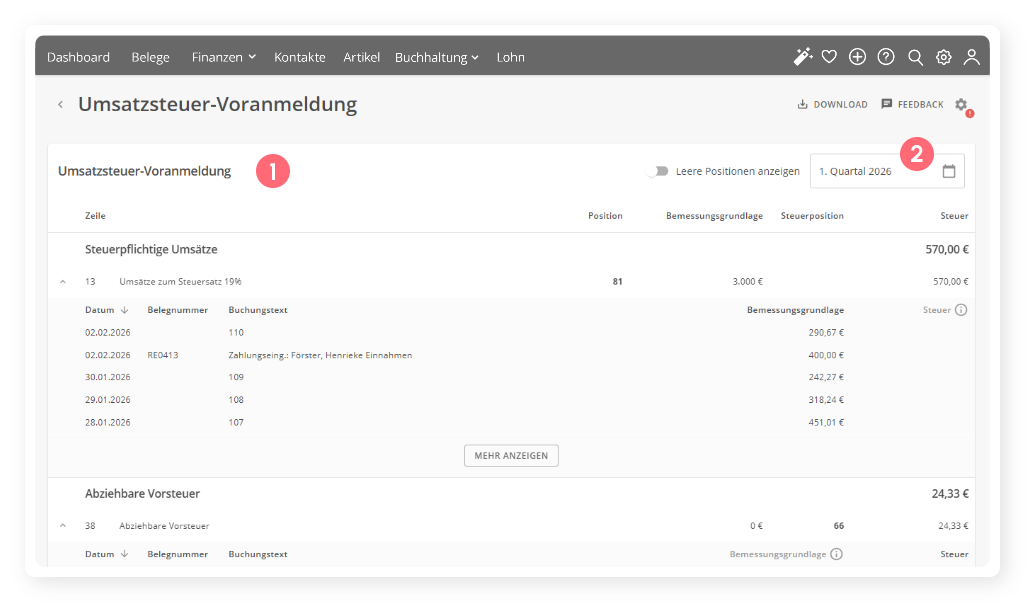This screenshot has width=1035, height=612.
Task: Open settings gear in top navigation
Action: point(943,57)
